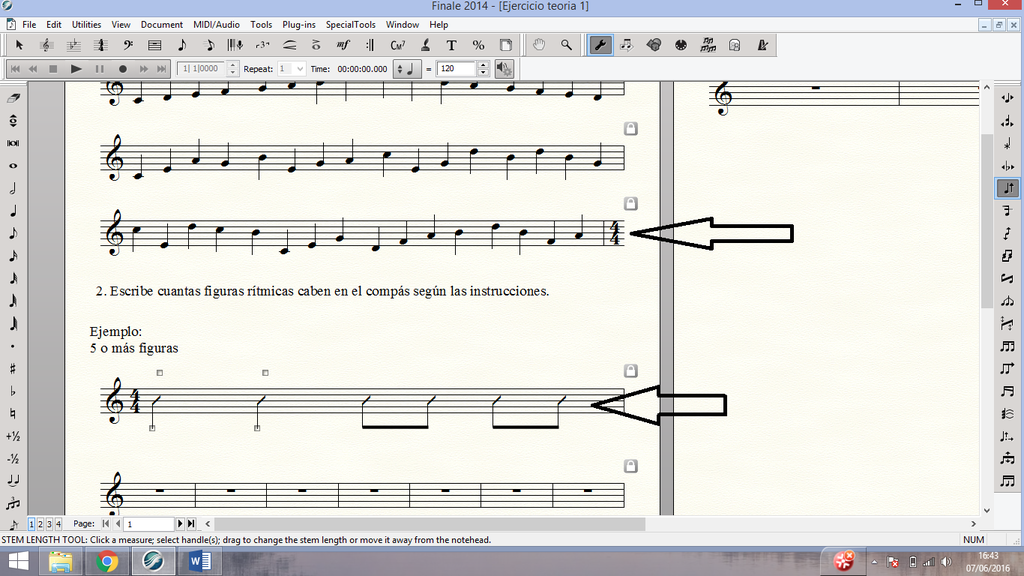
Task: Go to page 2 via page selector
Action: click(x=40, y=523)
